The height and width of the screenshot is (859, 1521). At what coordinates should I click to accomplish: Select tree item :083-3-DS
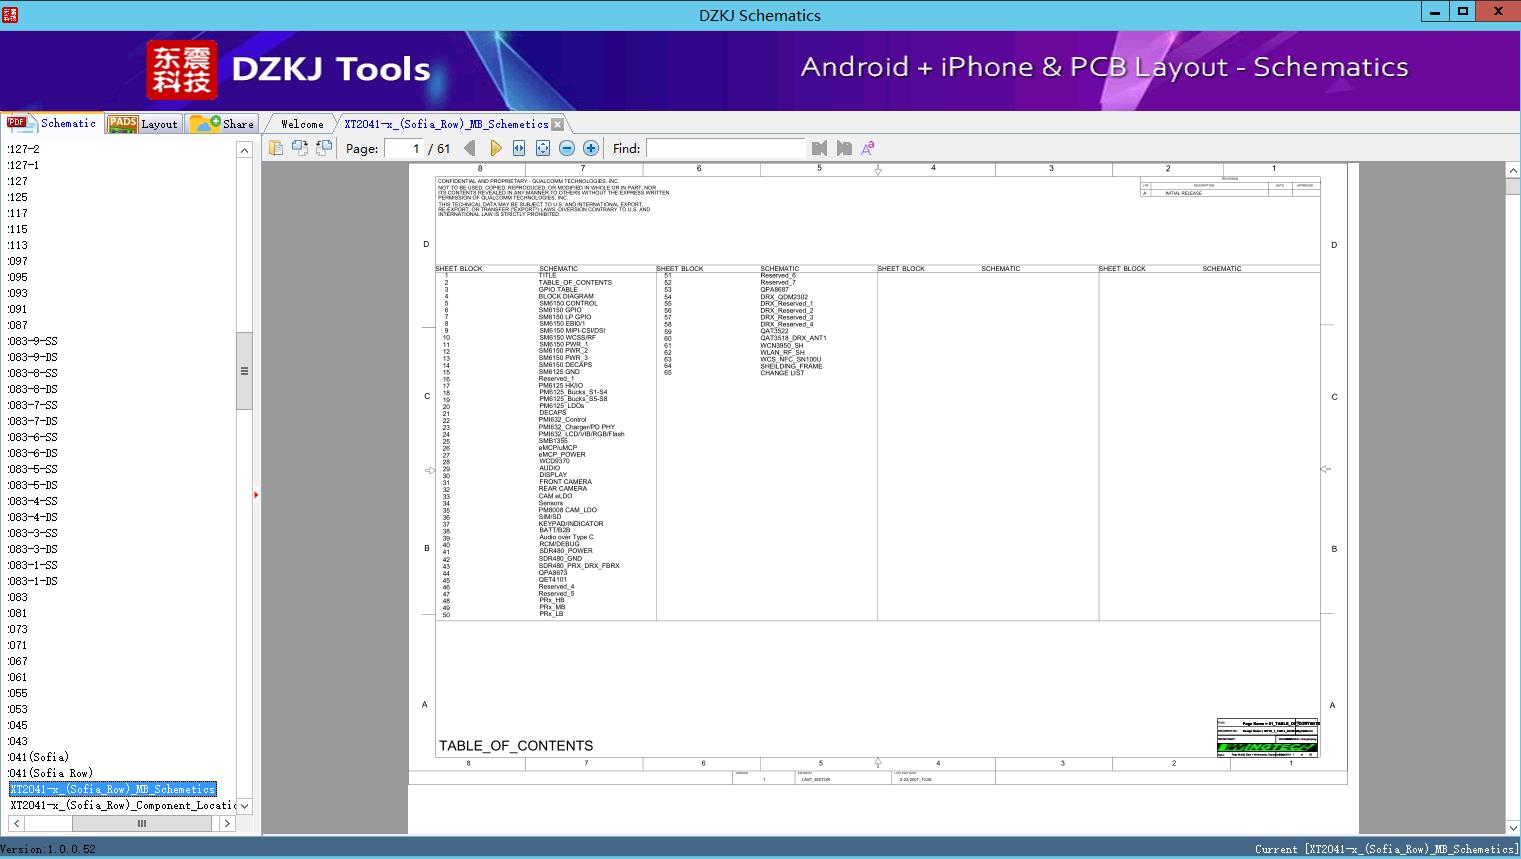(x=33, y=549)
